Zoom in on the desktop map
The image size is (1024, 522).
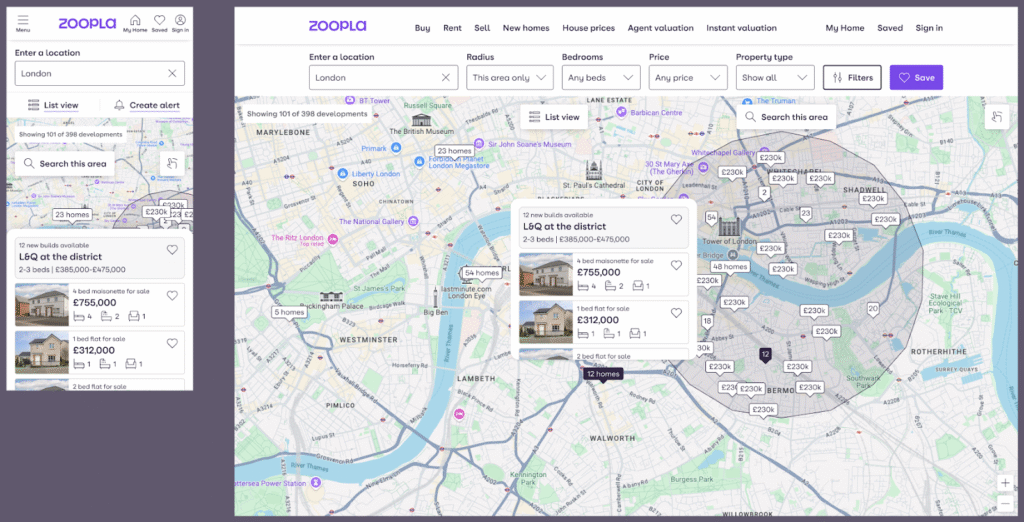[x=1005, y=483]
